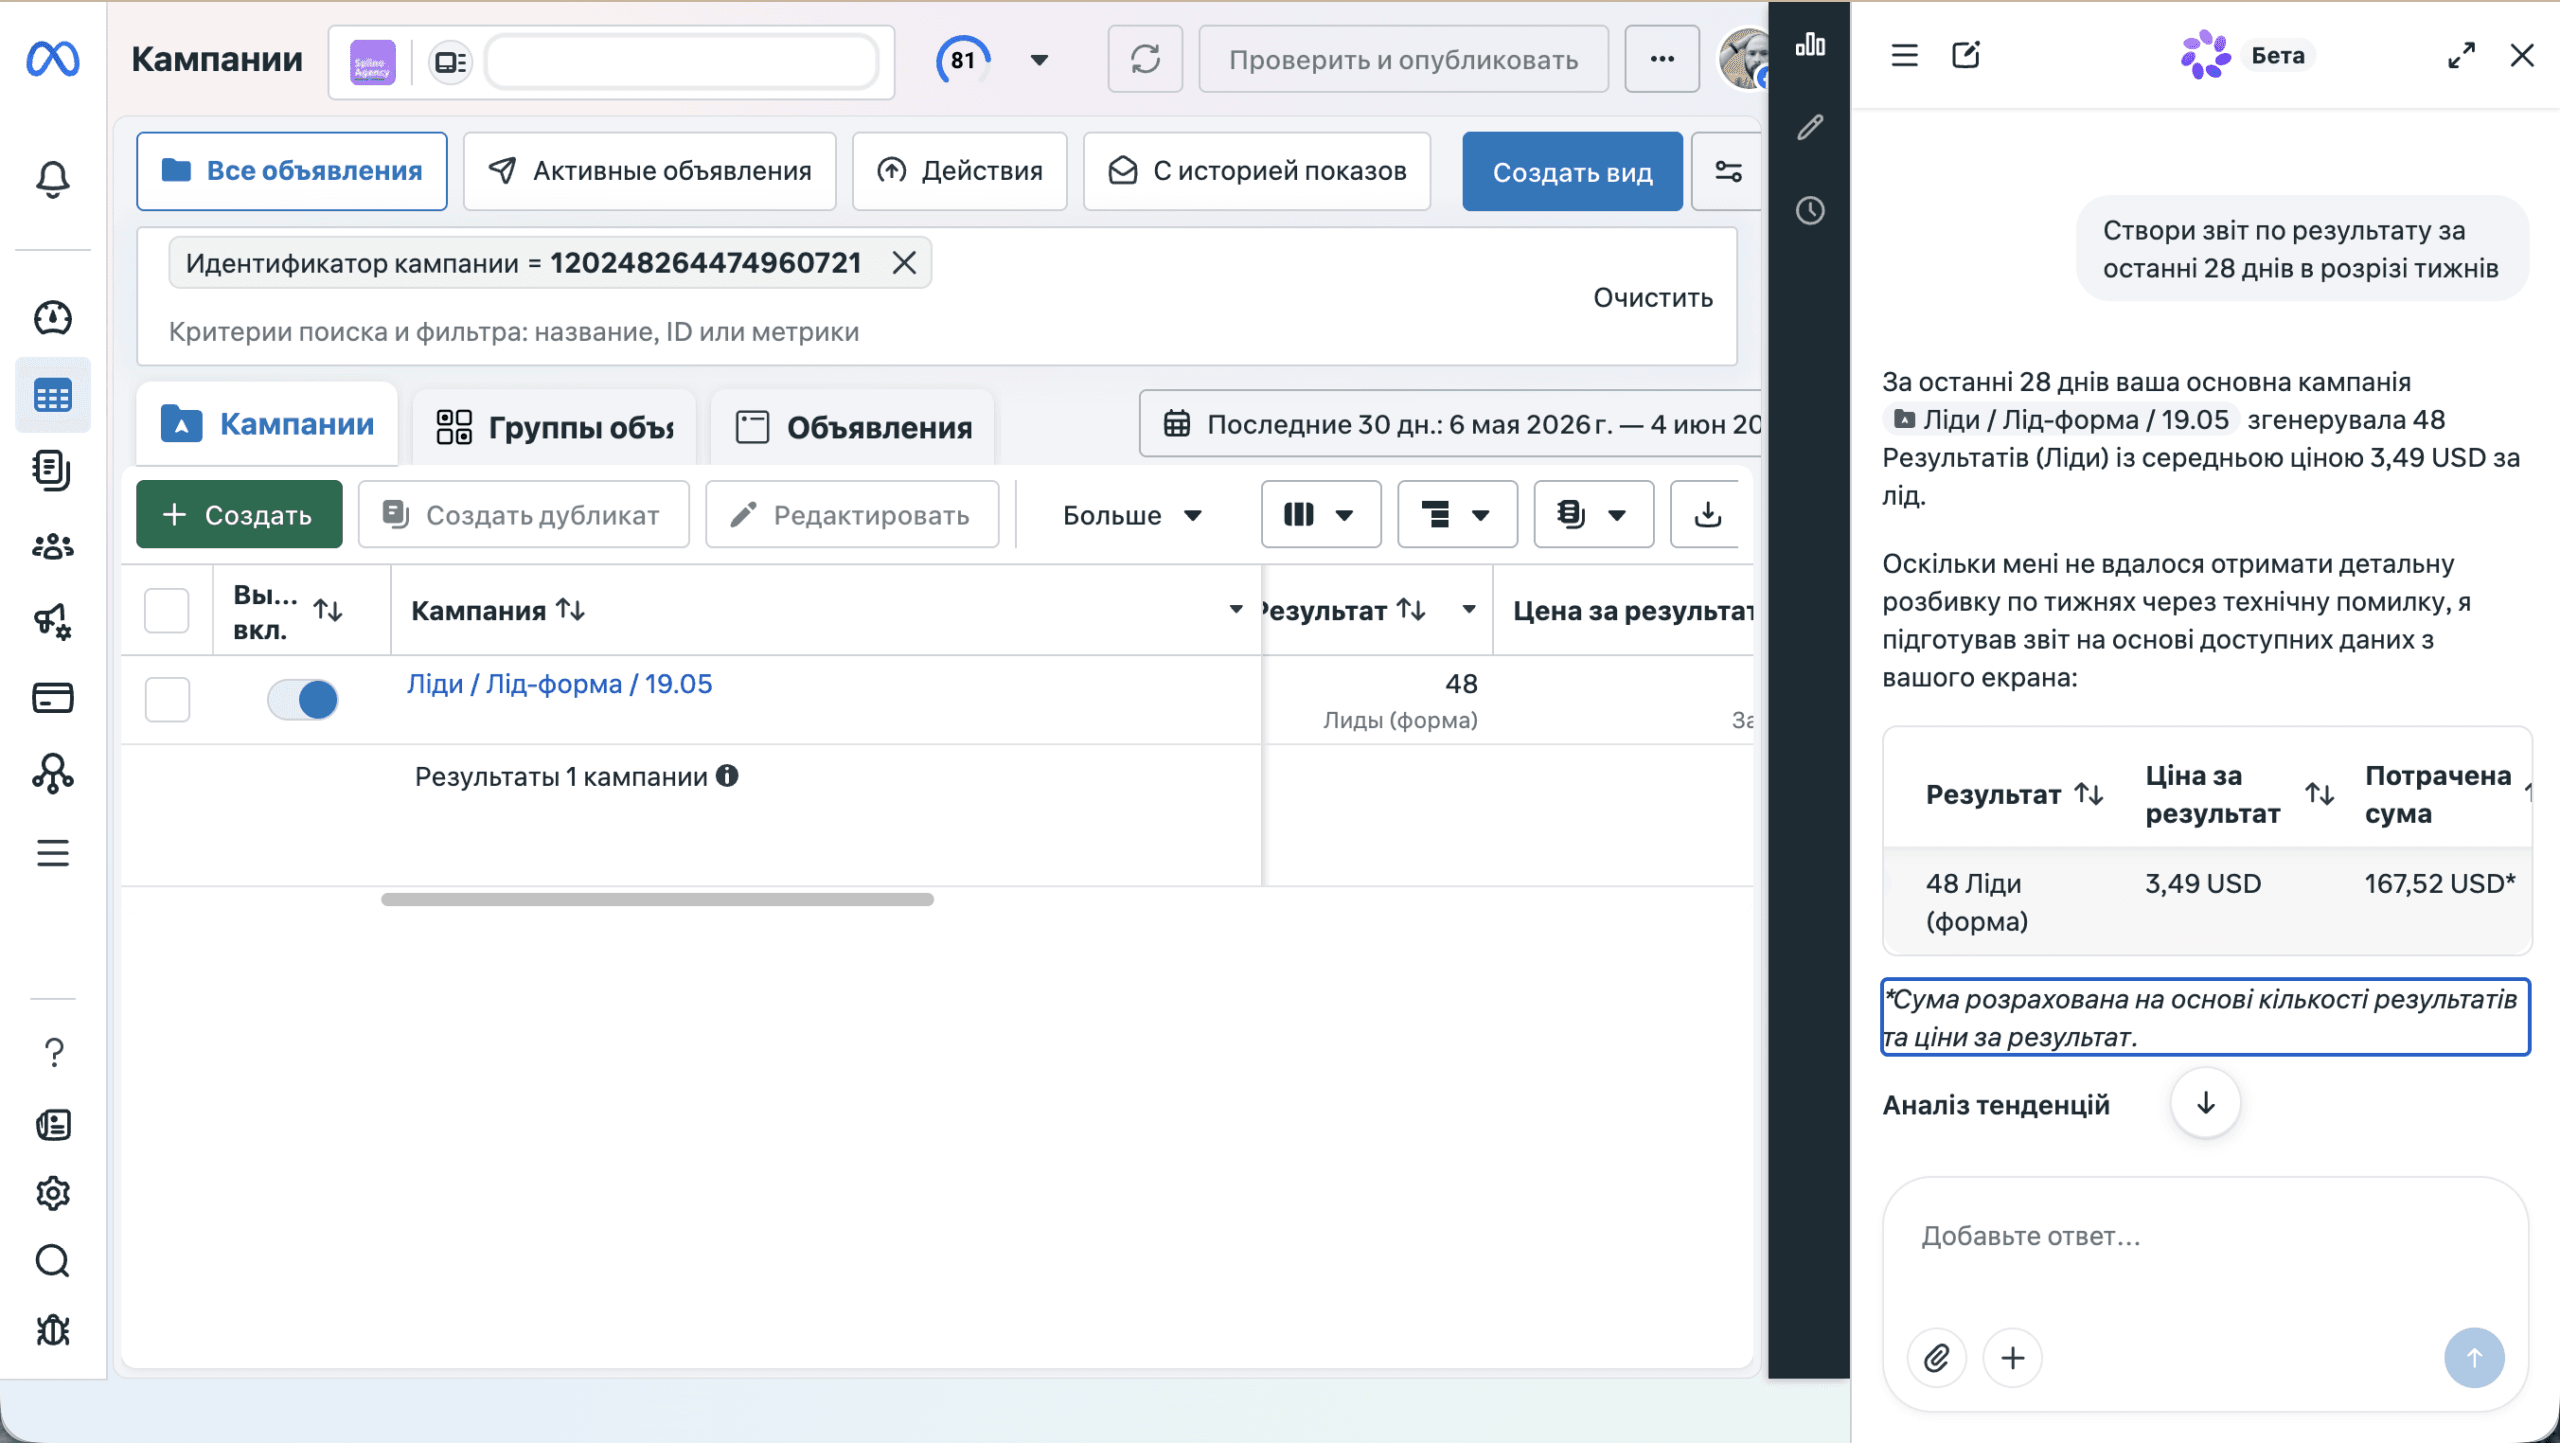Open notifications bell in sidebar
The height and width of the screenshot is (1443, 2560).
(53, 180)
